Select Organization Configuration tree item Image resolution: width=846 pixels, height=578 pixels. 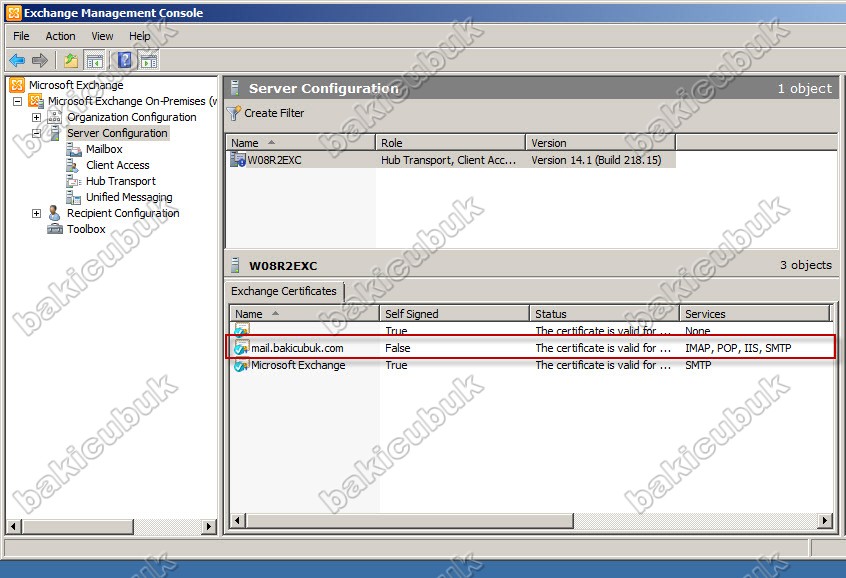tap(132, 117)
